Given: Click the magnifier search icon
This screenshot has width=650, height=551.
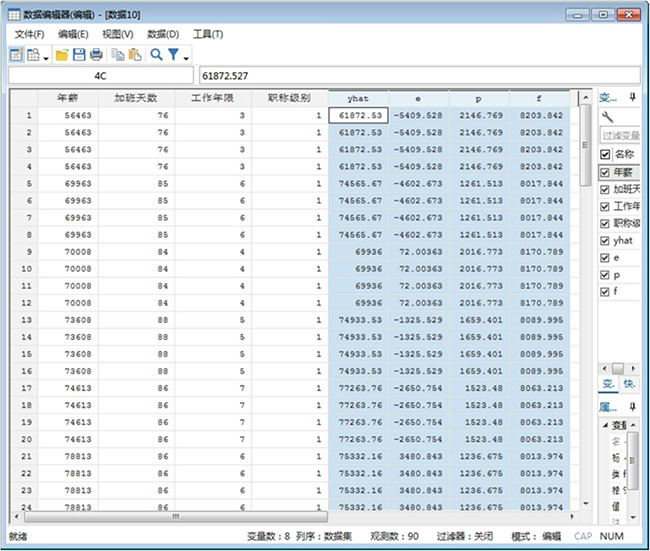Looking at the screenshot, I should point(156,54).
